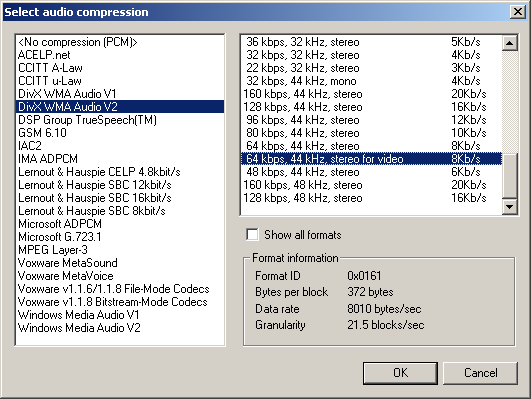Select 64 kbps stereo for video format

pos(371,159)
